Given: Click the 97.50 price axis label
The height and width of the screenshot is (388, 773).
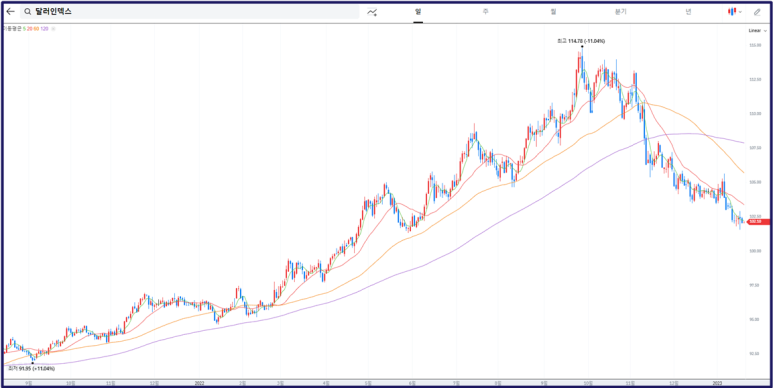Looking at the screenshot, I should click(755, 285).
